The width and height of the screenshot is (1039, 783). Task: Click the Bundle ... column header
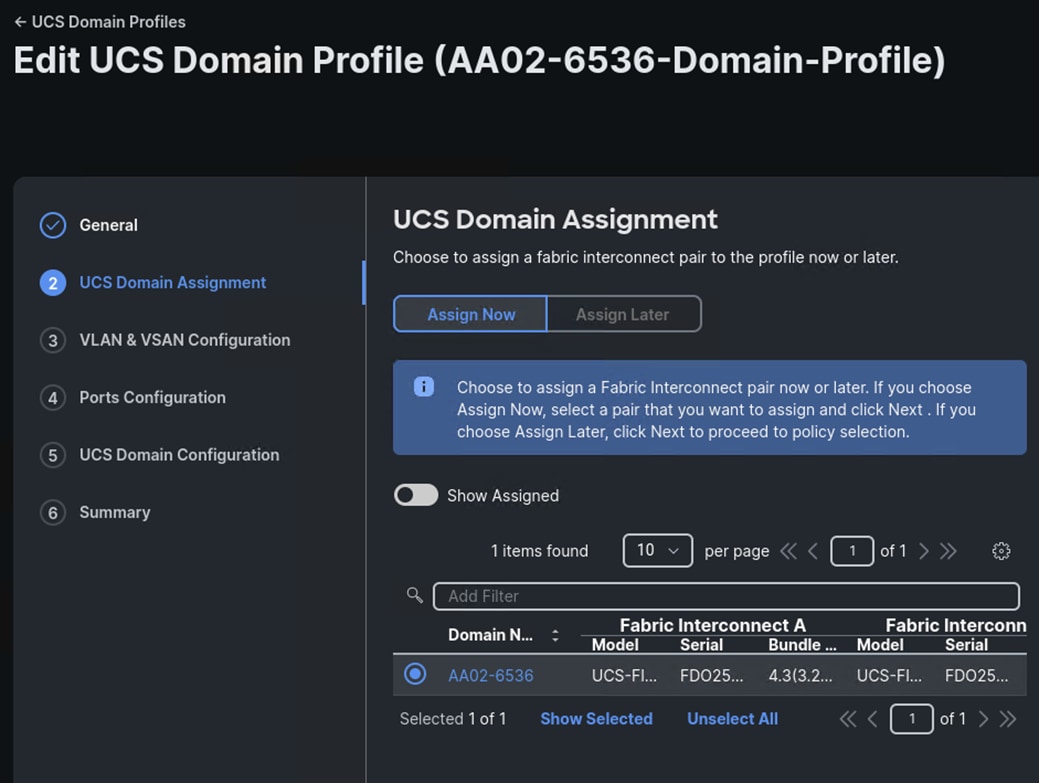pyautogui.click(x=802, y=645)
